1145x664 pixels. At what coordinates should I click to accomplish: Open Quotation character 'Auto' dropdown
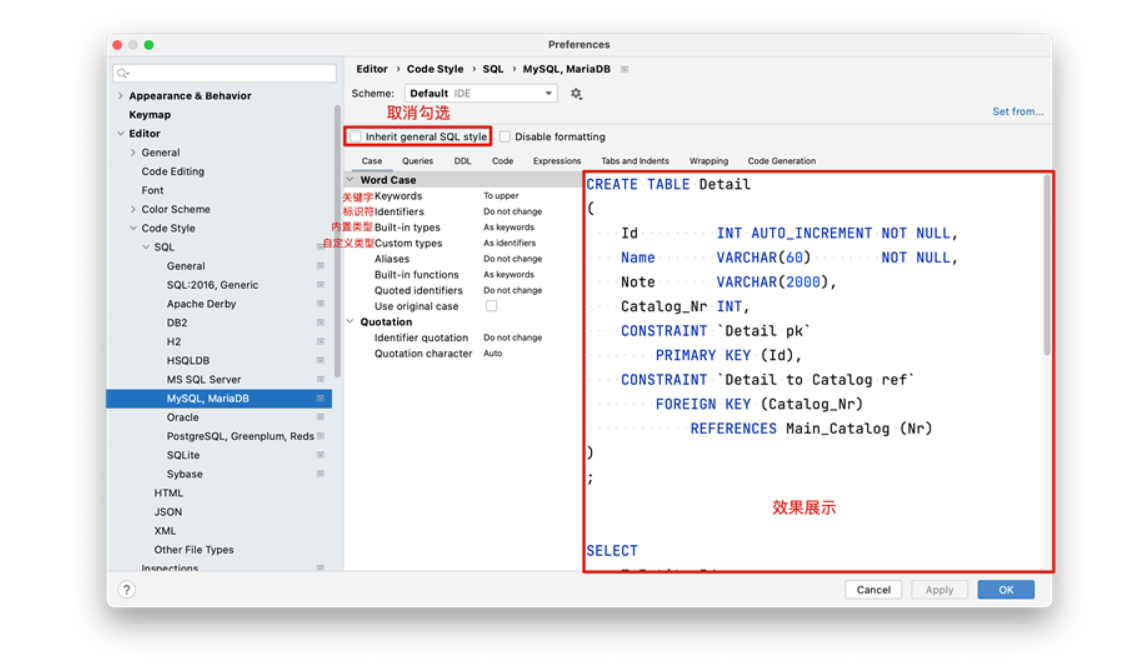point(493,354)
